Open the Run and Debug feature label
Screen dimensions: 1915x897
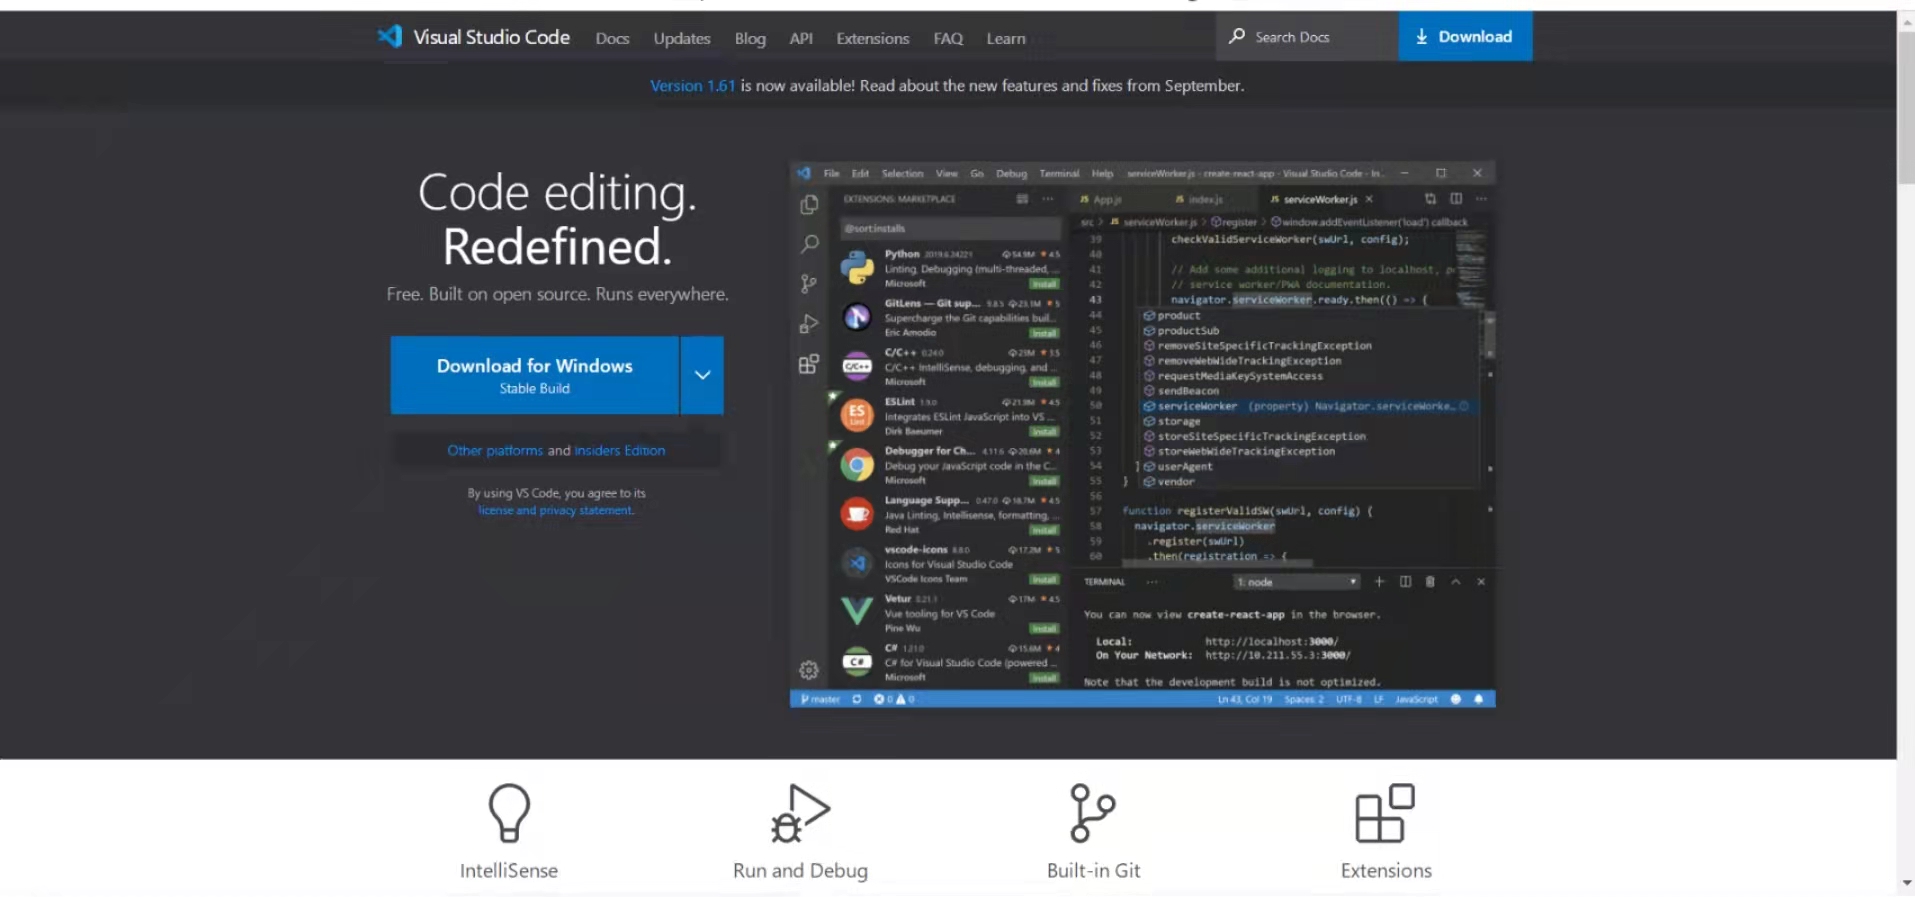[x=800, y=871]
